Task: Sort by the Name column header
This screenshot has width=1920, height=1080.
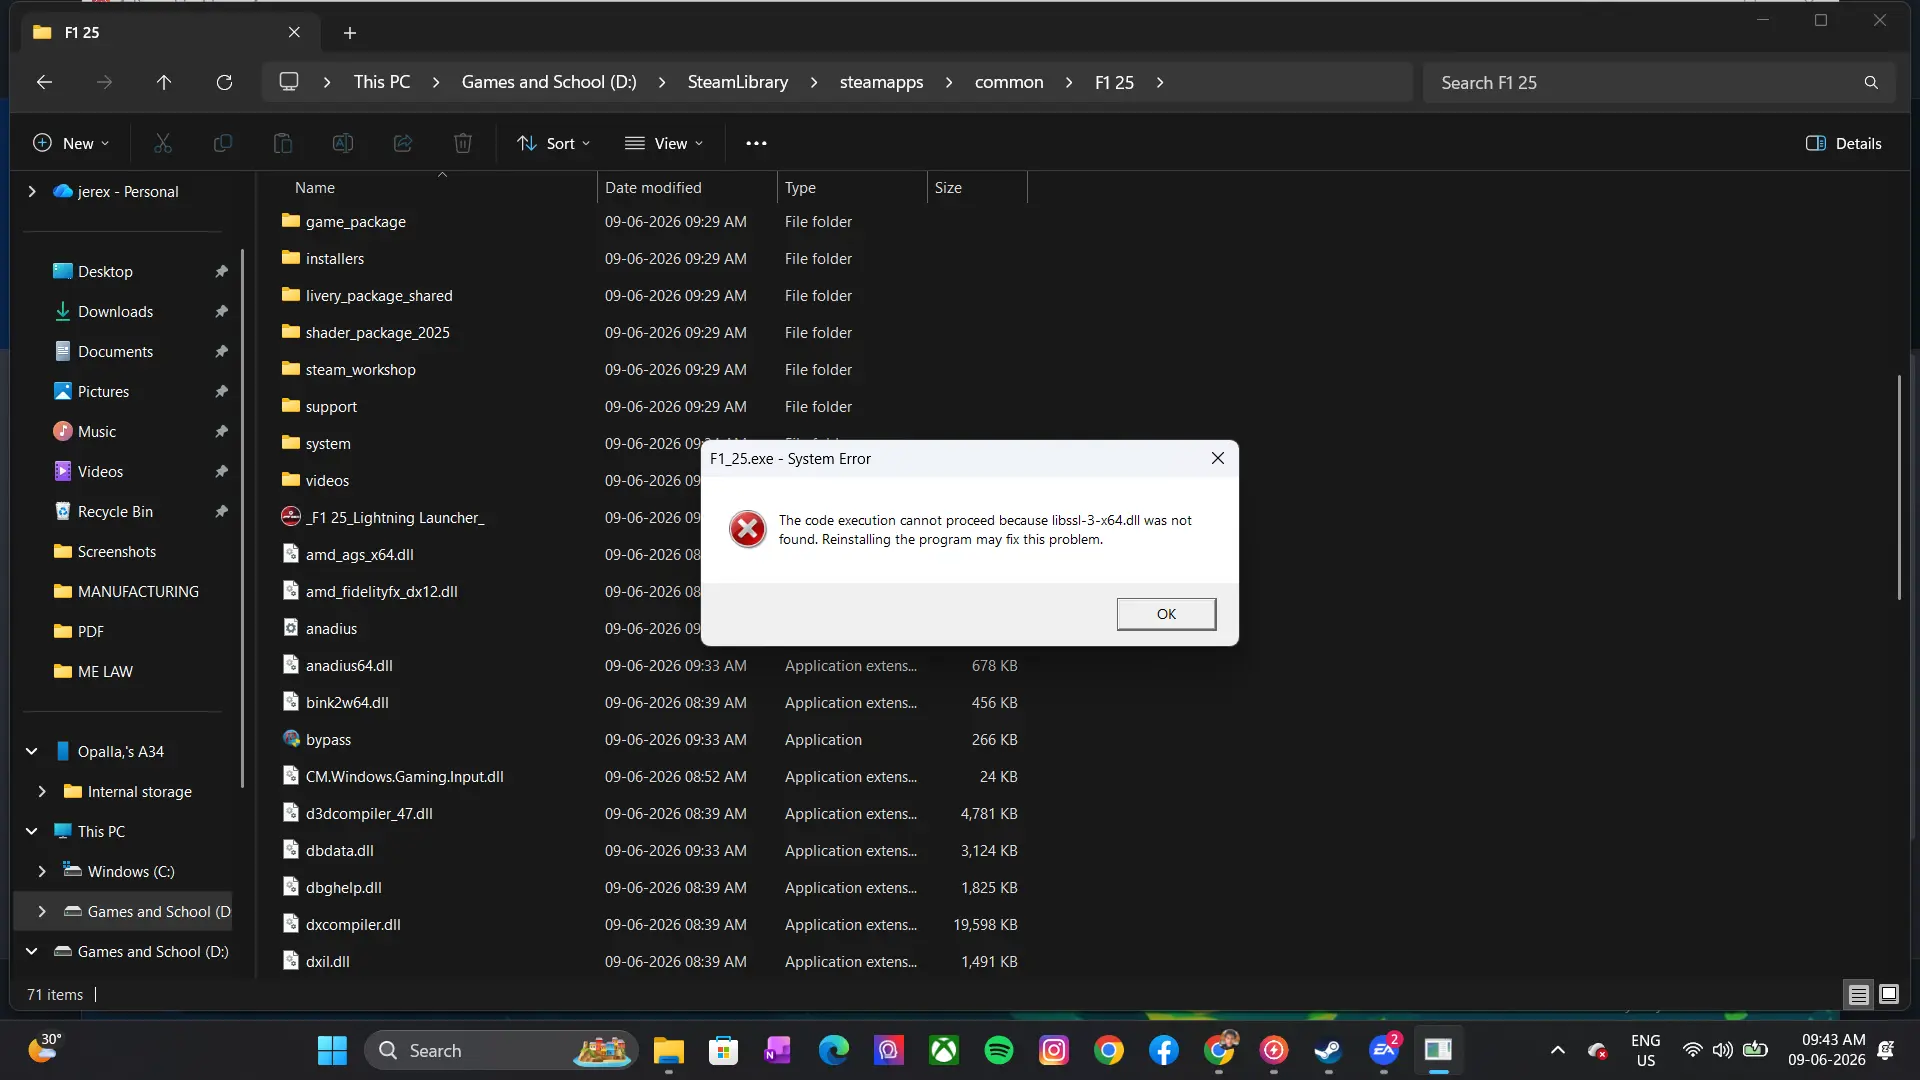Action: click(440, 187)
